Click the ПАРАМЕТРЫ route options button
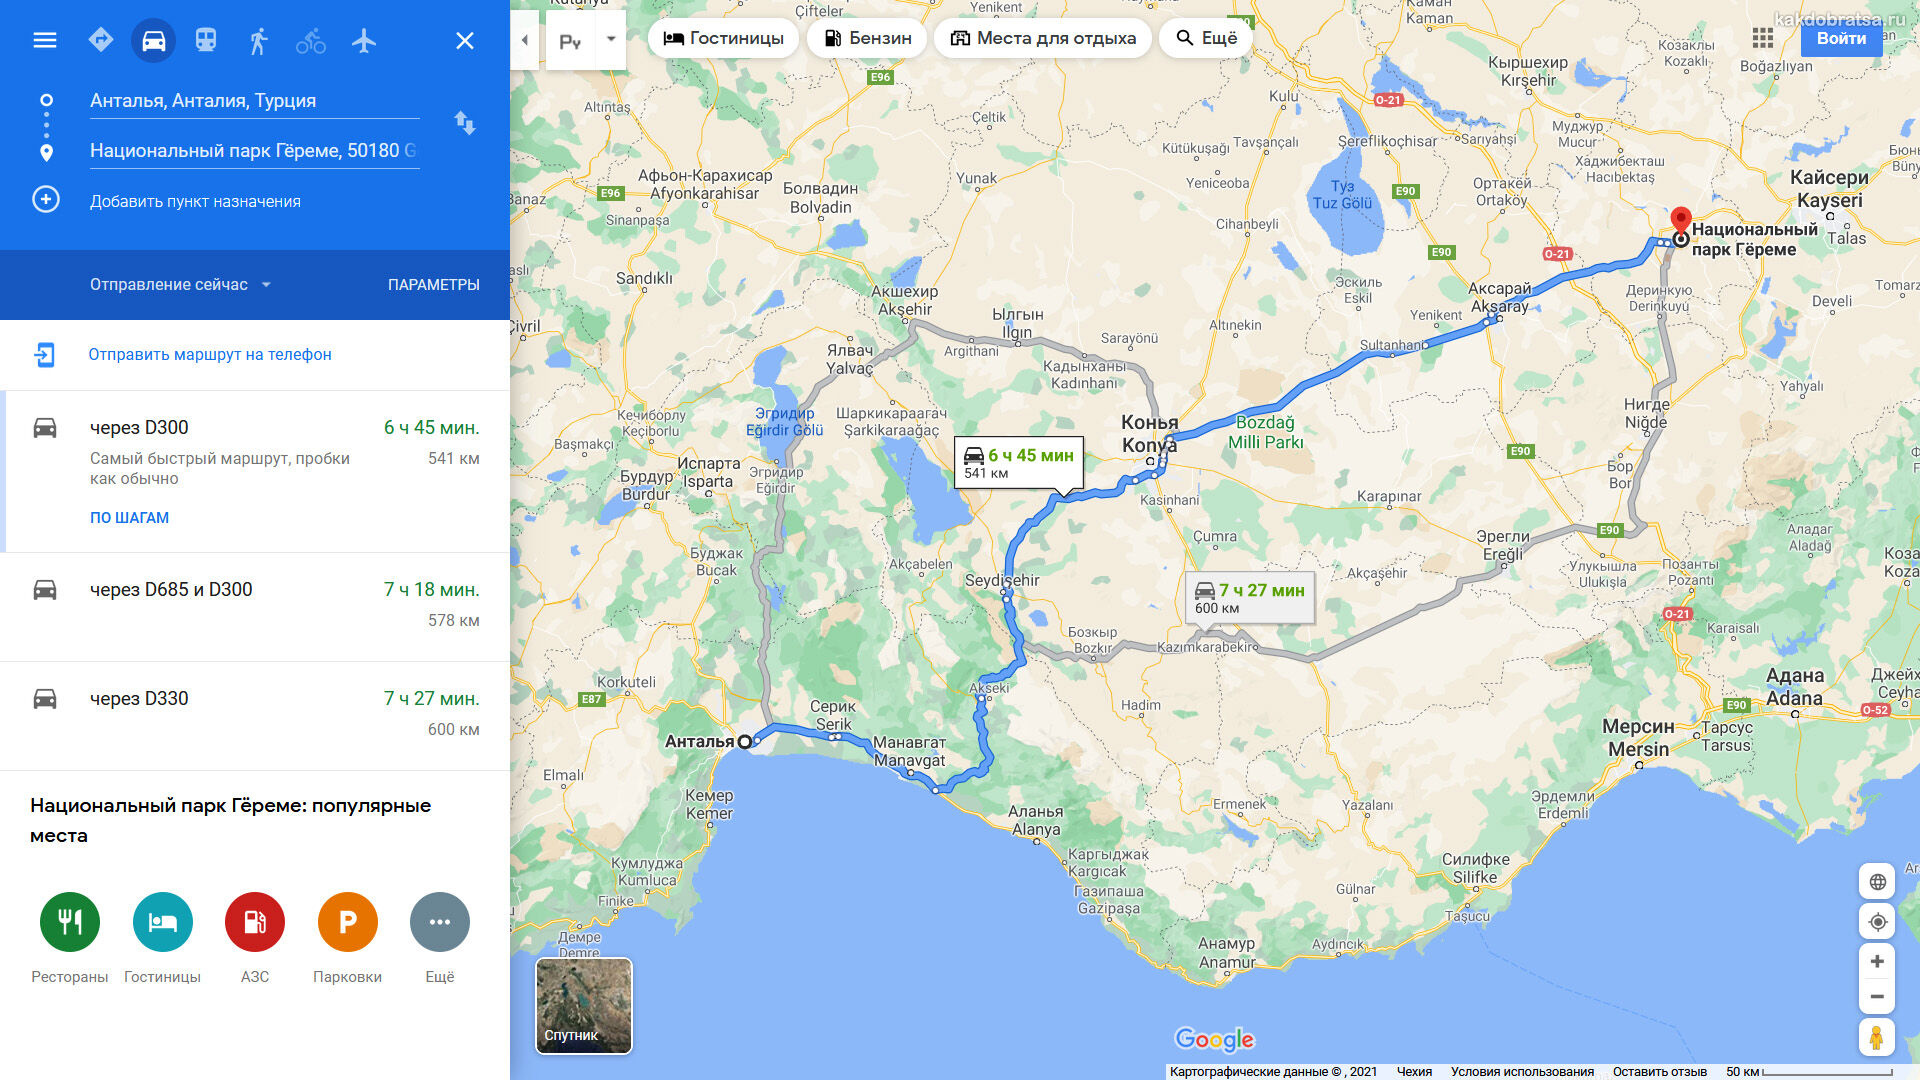Viewport: 1920px width, 1080px height. point(434,285)
